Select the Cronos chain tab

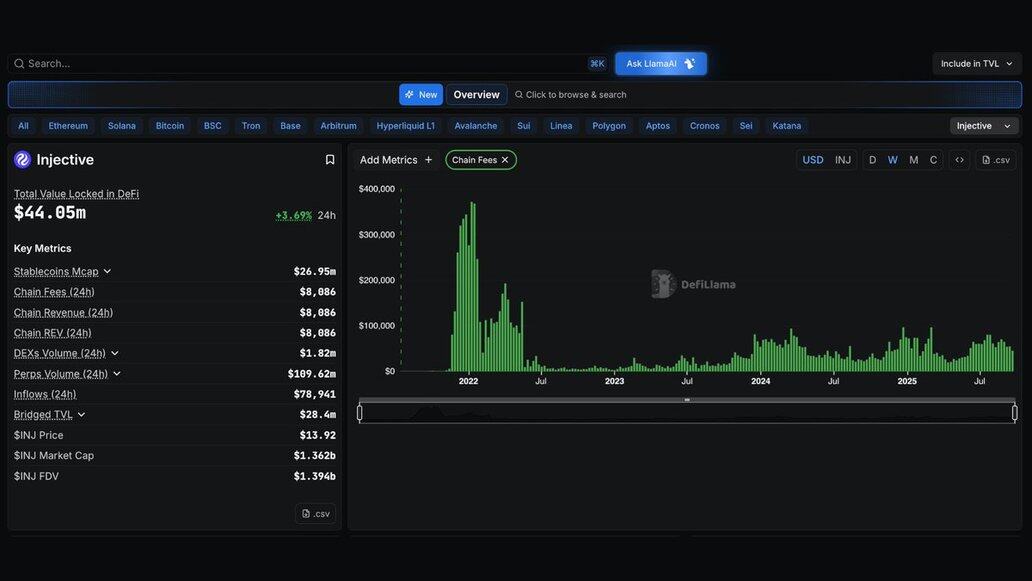pos(704,126)
